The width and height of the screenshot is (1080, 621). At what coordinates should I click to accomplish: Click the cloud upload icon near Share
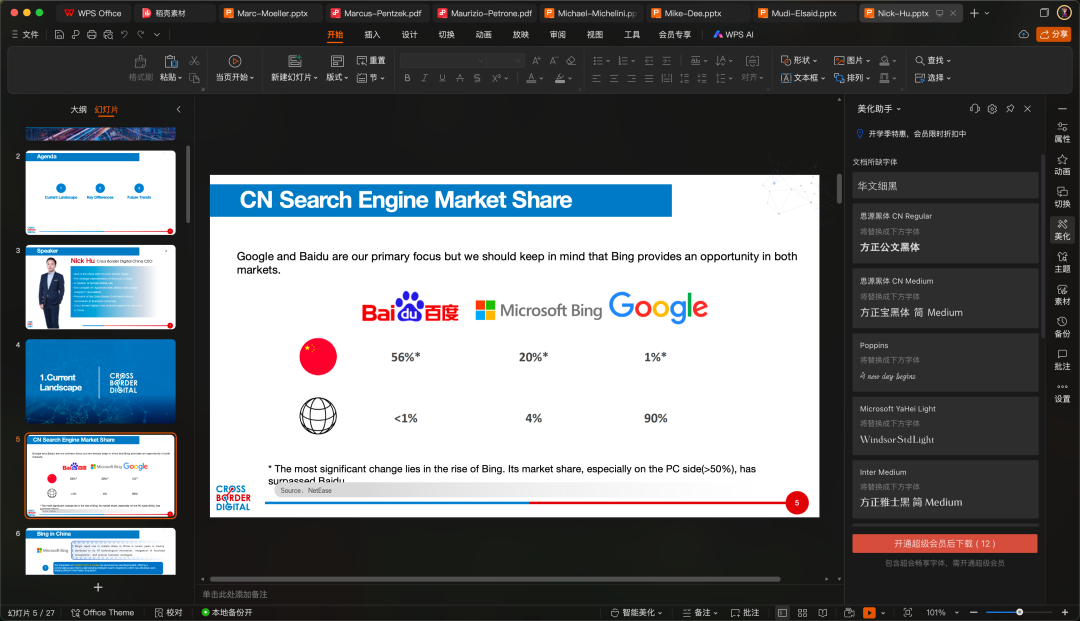click(1024, 34)
